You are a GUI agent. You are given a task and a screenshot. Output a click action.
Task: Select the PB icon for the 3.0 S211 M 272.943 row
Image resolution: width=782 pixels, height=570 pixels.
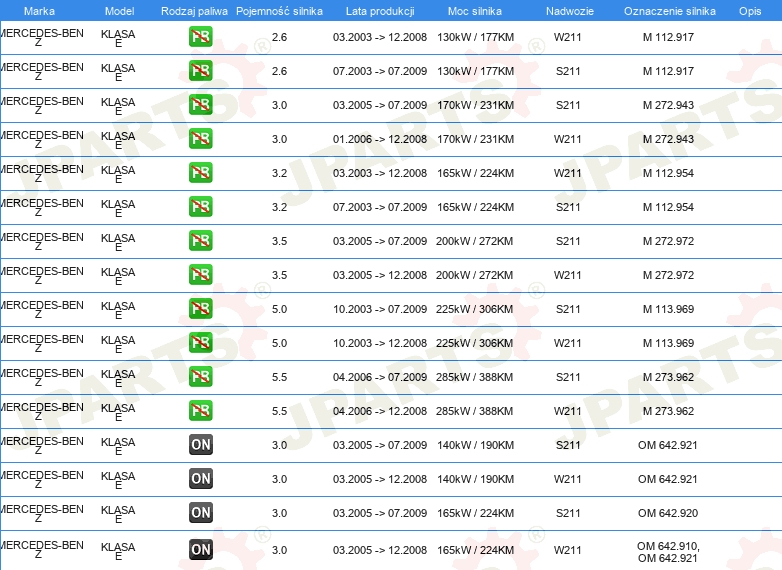(200, 105)
